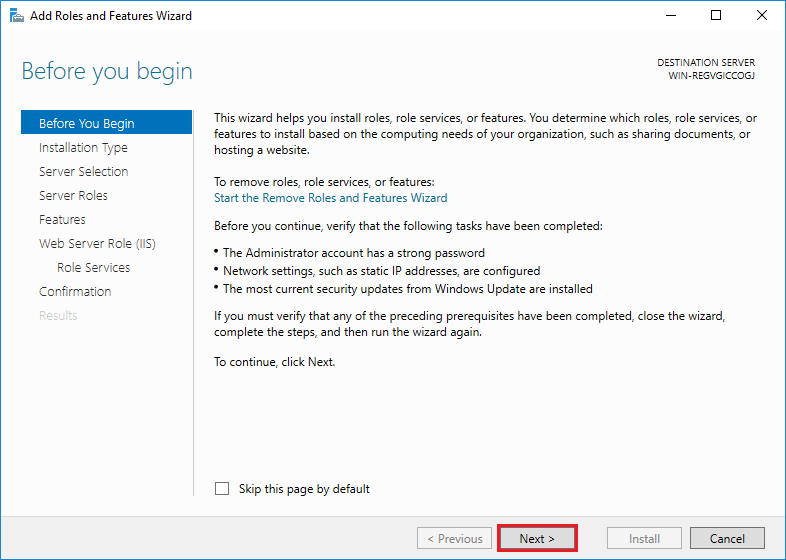Jump to Confirmation step
The height and width of the screenshot is (560, 786).
(x=75, y=292)
